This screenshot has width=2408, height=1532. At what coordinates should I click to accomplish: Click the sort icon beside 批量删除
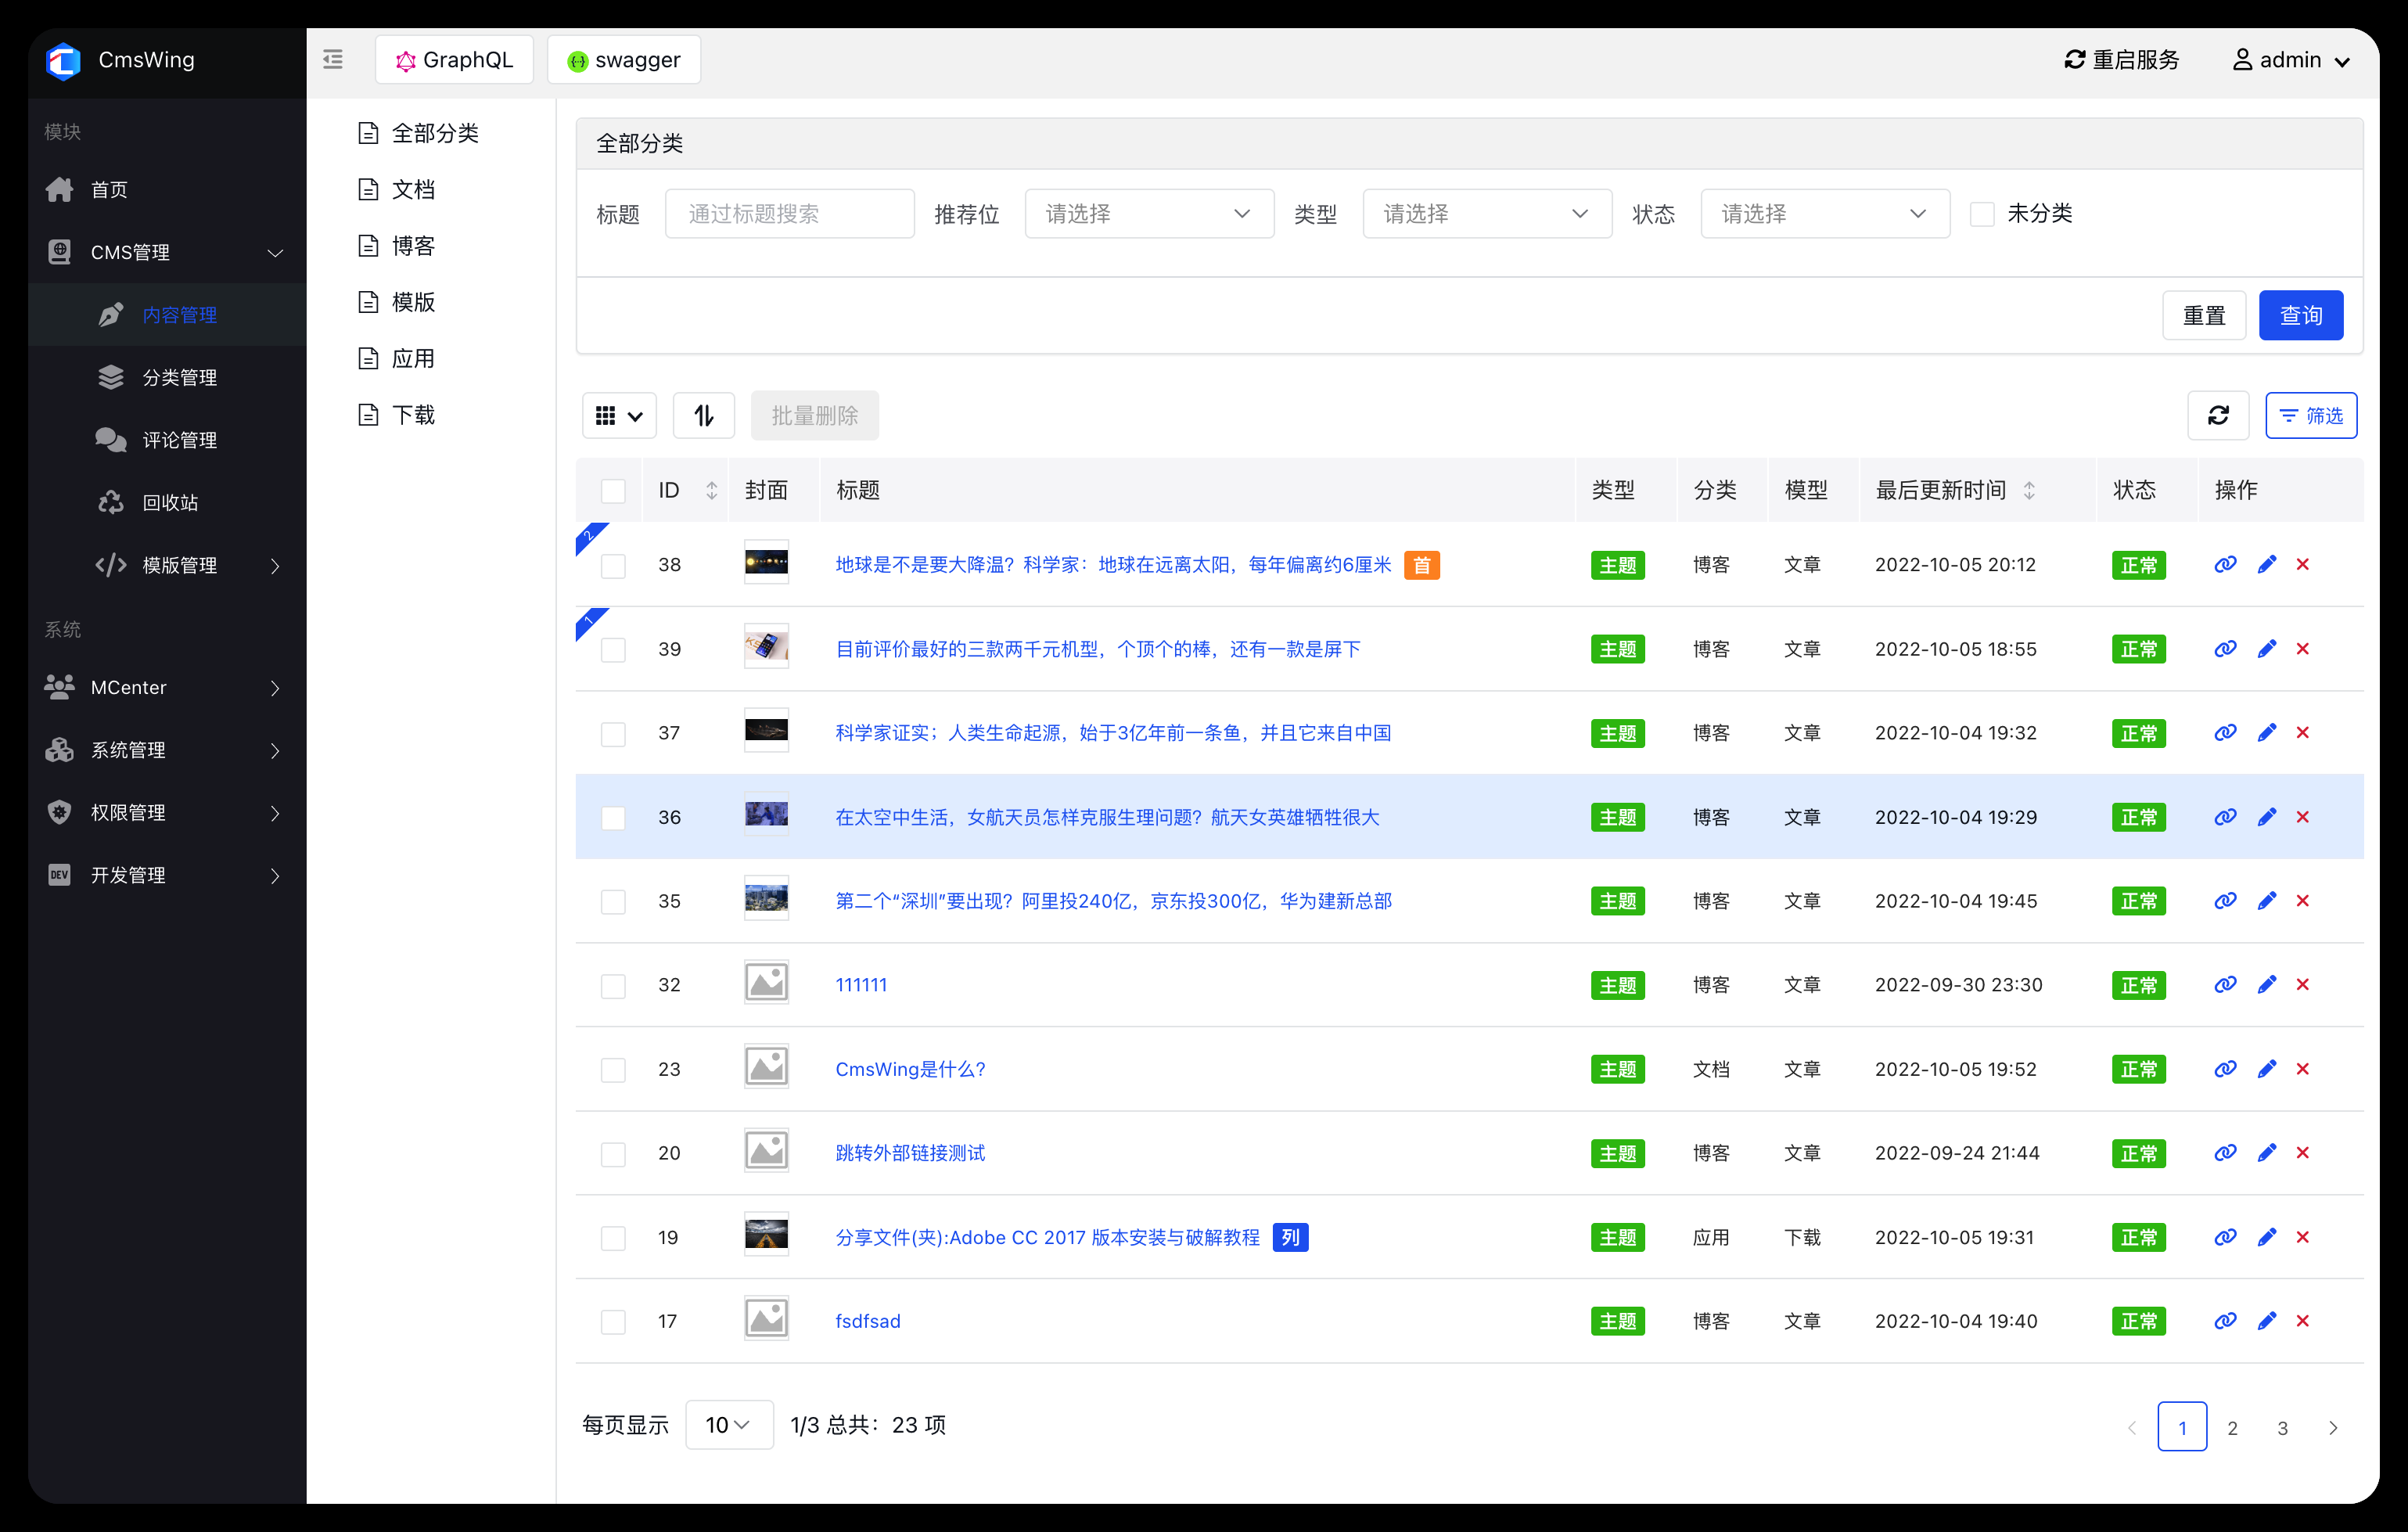(x=704, y=415)
